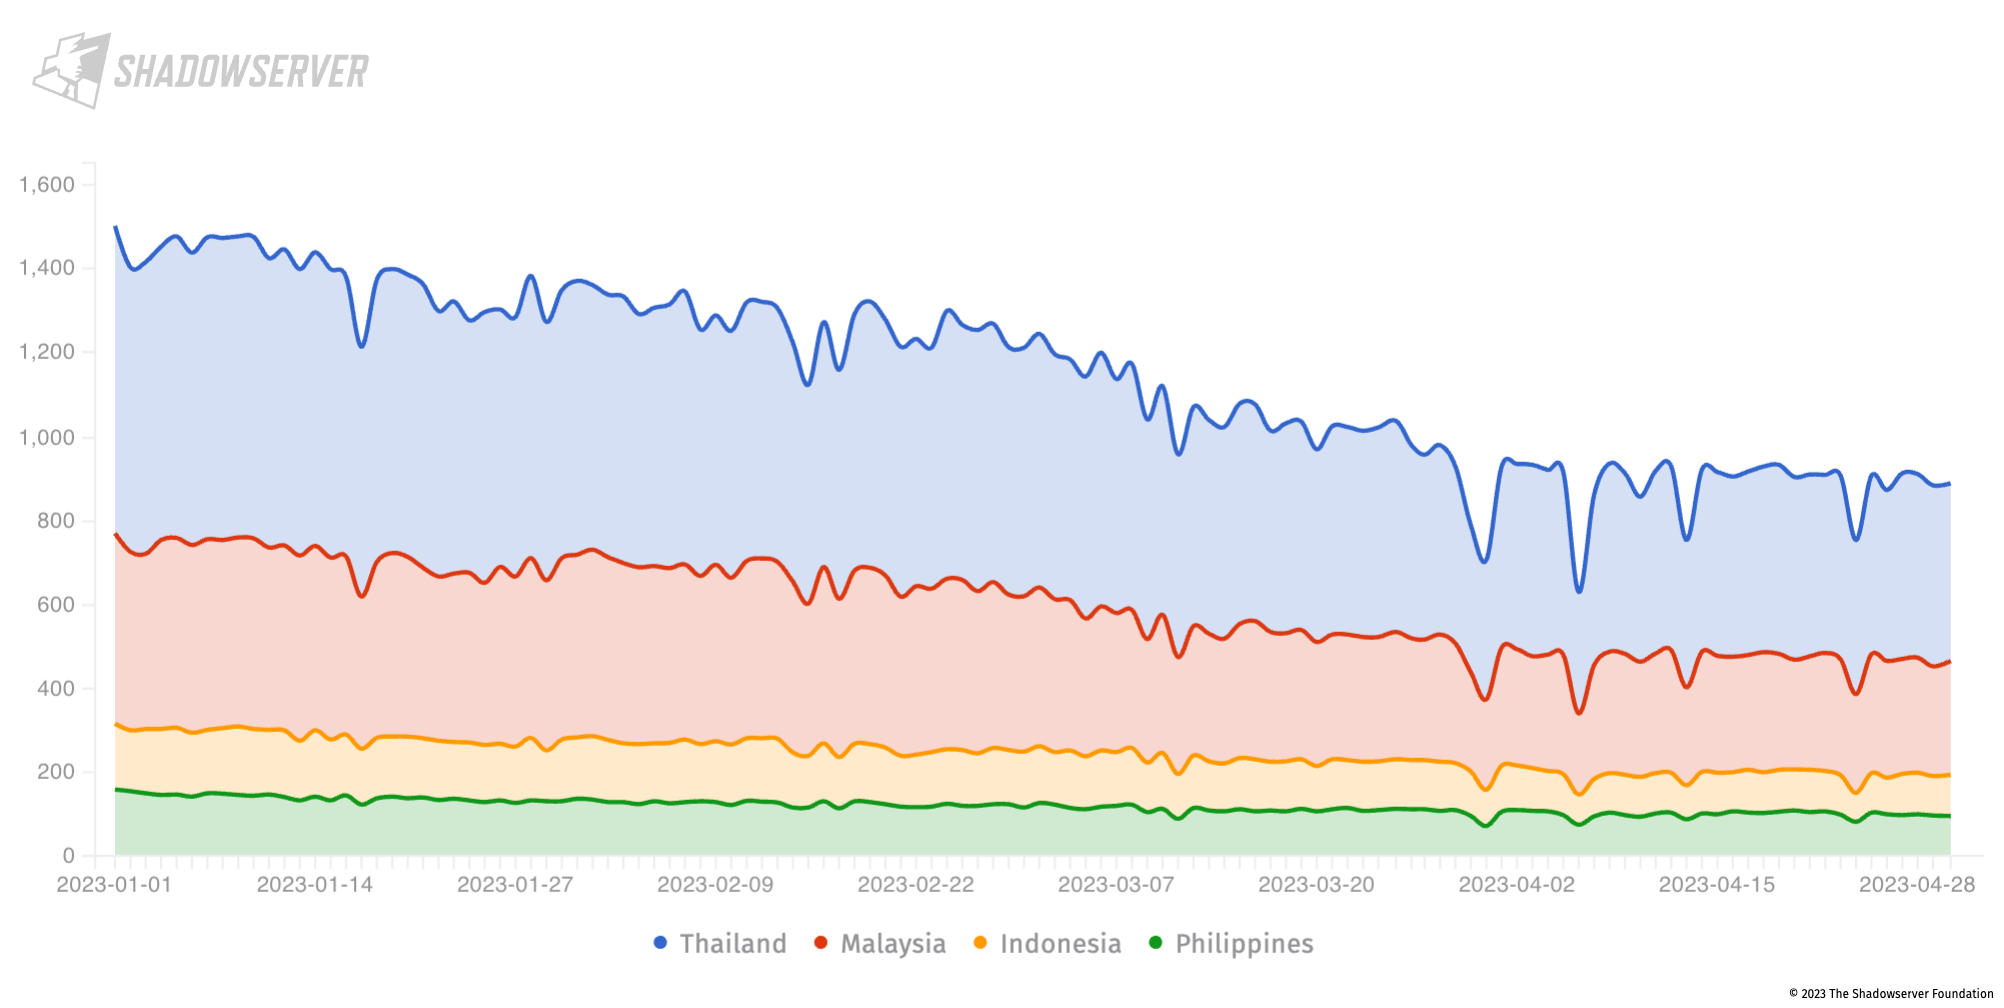Click the blue Thailand legend dot
This screenshot has width=2004, height=1008.
(660, 943)
